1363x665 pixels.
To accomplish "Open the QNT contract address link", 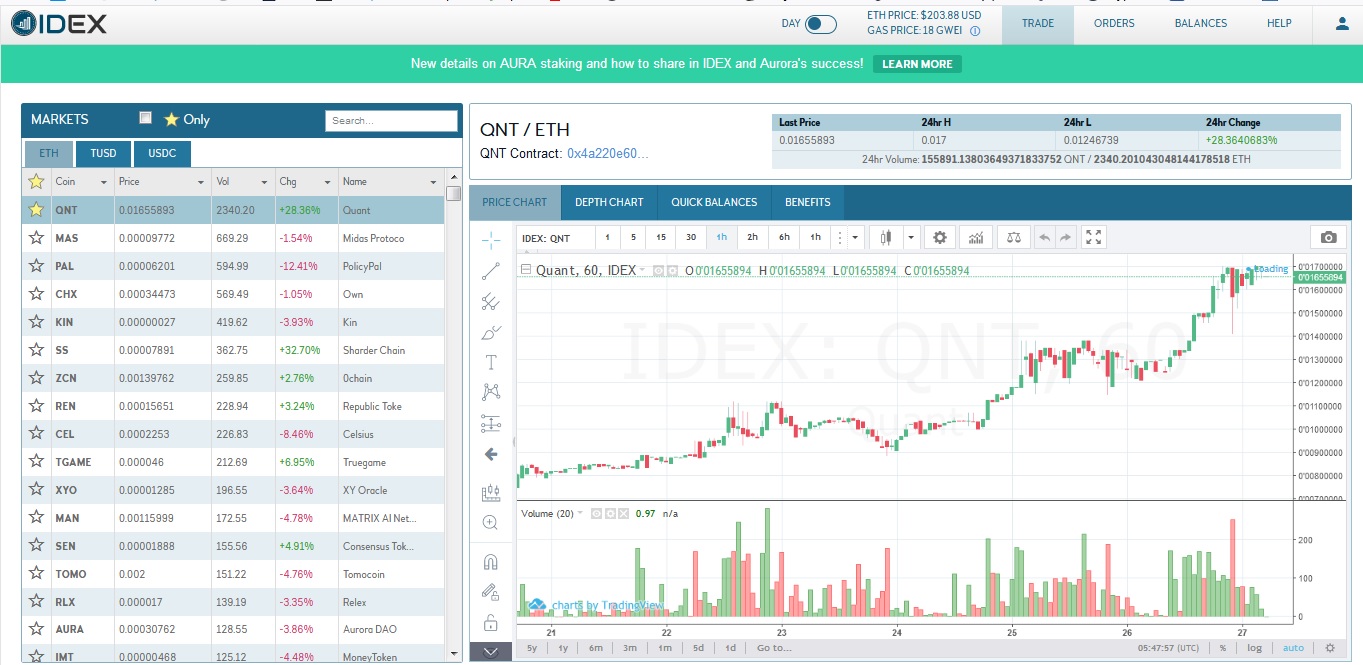I will point(607,154).
